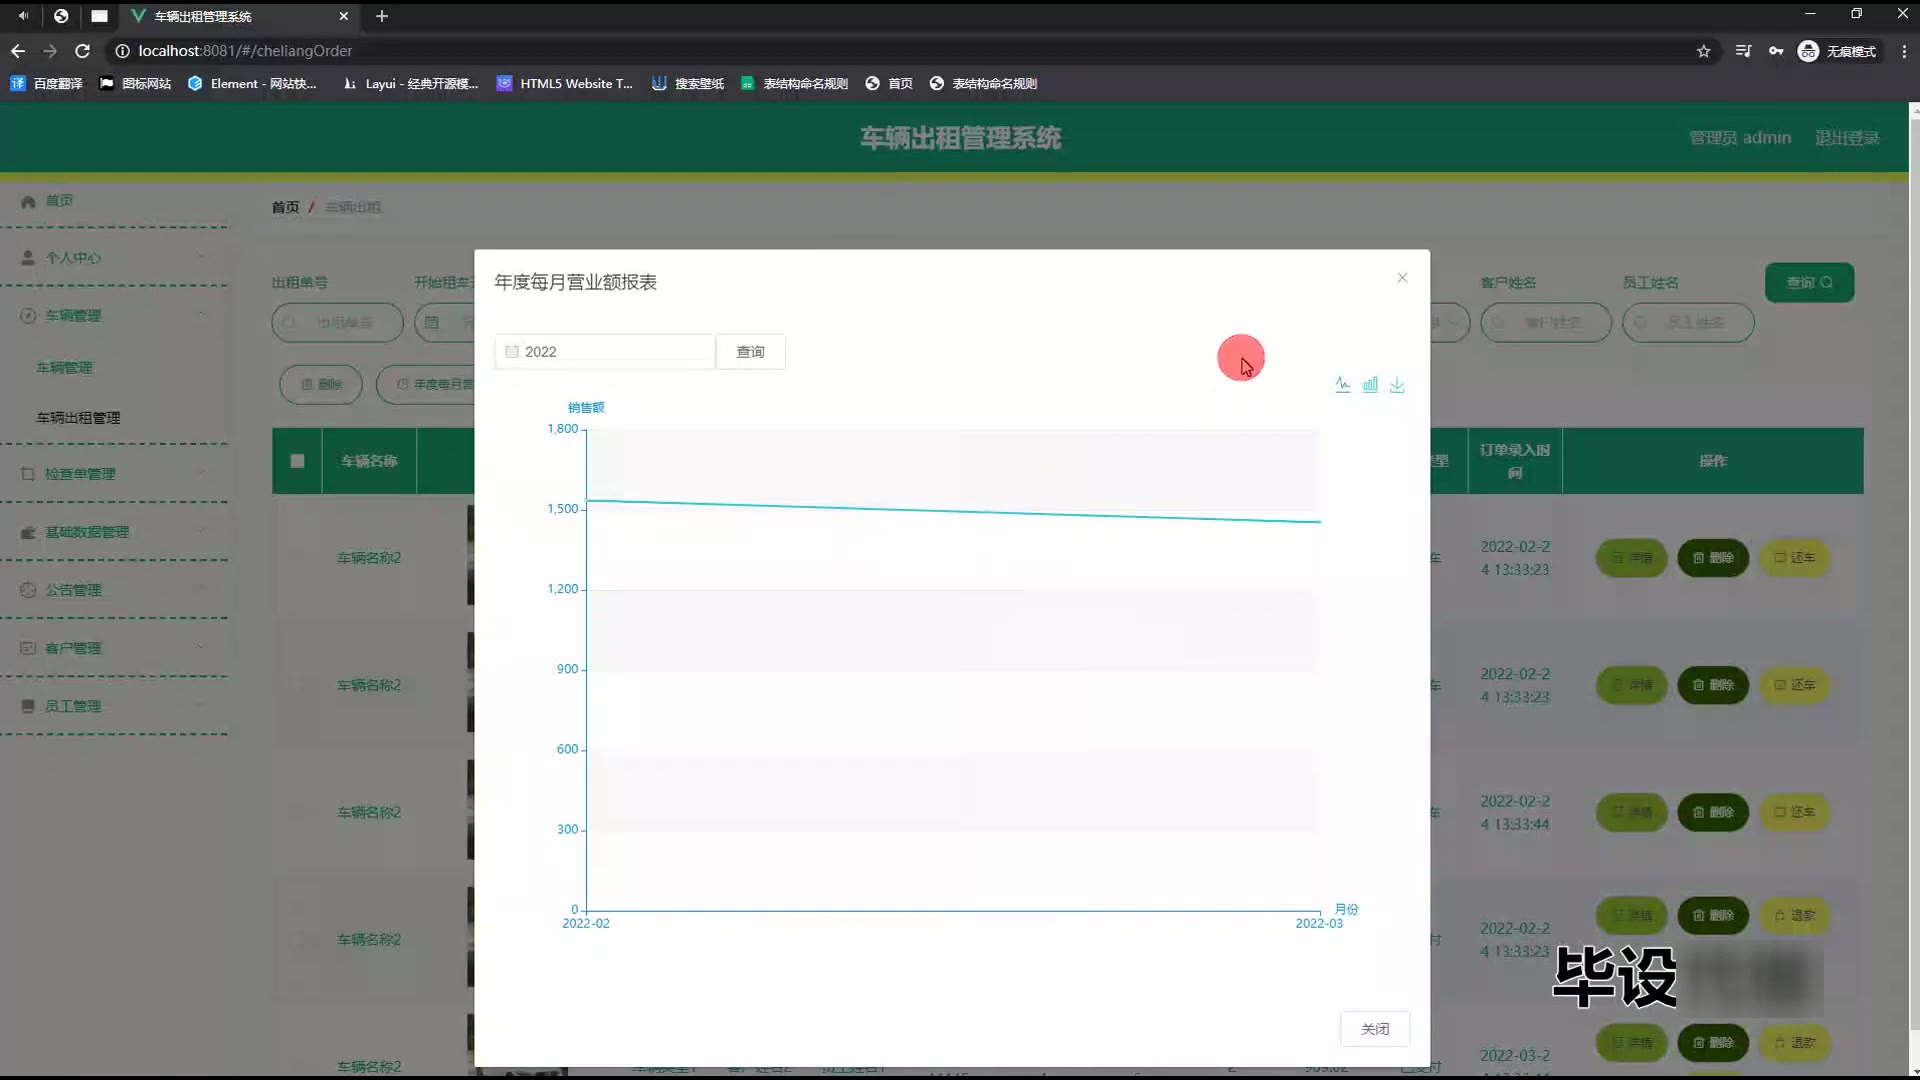Switch chart to line view icon
This screenshot has height=1080, width=1920.
[1343, 385]
